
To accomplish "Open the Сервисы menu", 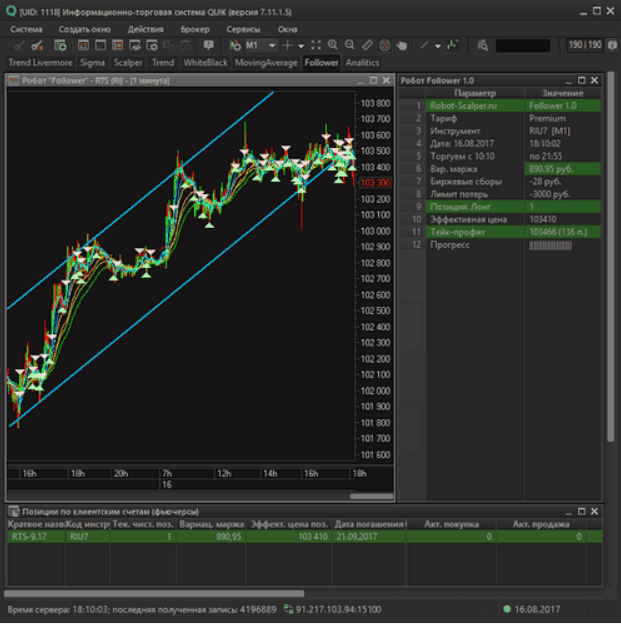I will [243, 29].
